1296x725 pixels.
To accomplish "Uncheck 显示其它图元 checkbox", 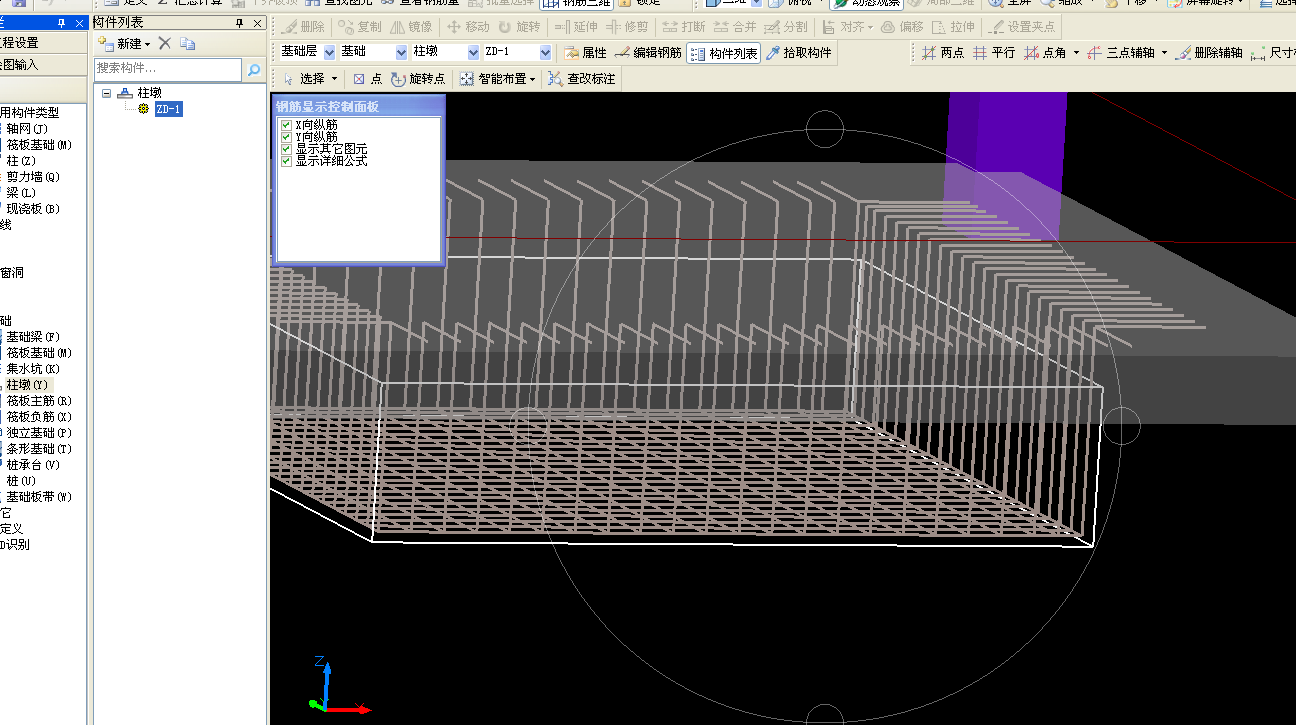I will 287,149.
